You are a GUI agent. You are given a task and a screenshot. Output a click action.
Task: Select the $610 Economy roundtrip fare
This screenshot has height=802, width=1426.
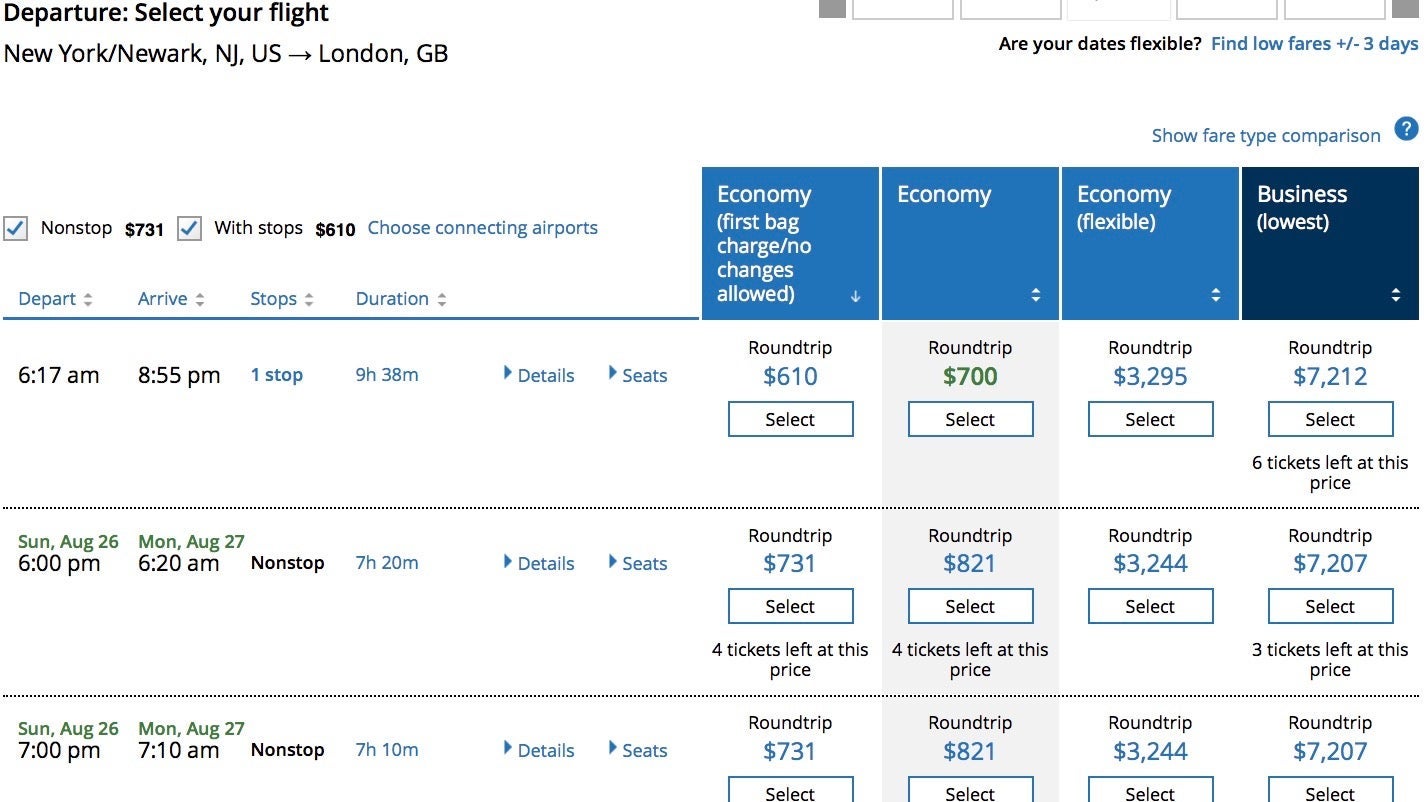[790, 420]
